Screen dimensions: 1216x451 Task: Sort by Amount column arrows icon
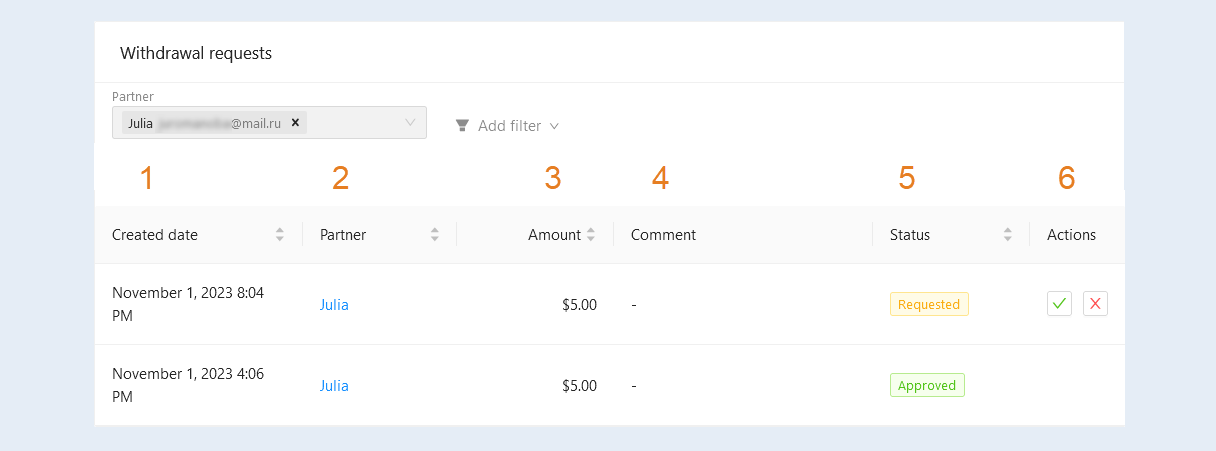pos(591,235)
